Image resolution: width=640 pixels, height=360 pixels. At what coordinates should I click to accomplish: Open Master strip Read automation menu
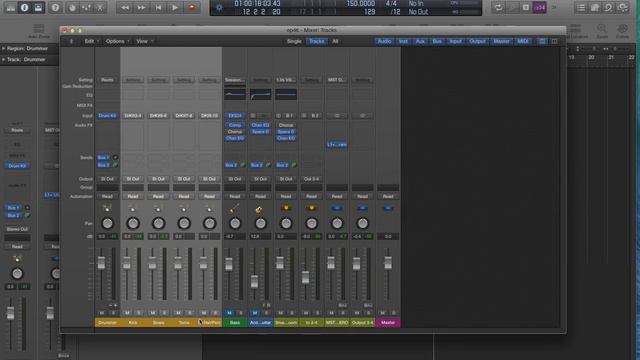(388, 197)
